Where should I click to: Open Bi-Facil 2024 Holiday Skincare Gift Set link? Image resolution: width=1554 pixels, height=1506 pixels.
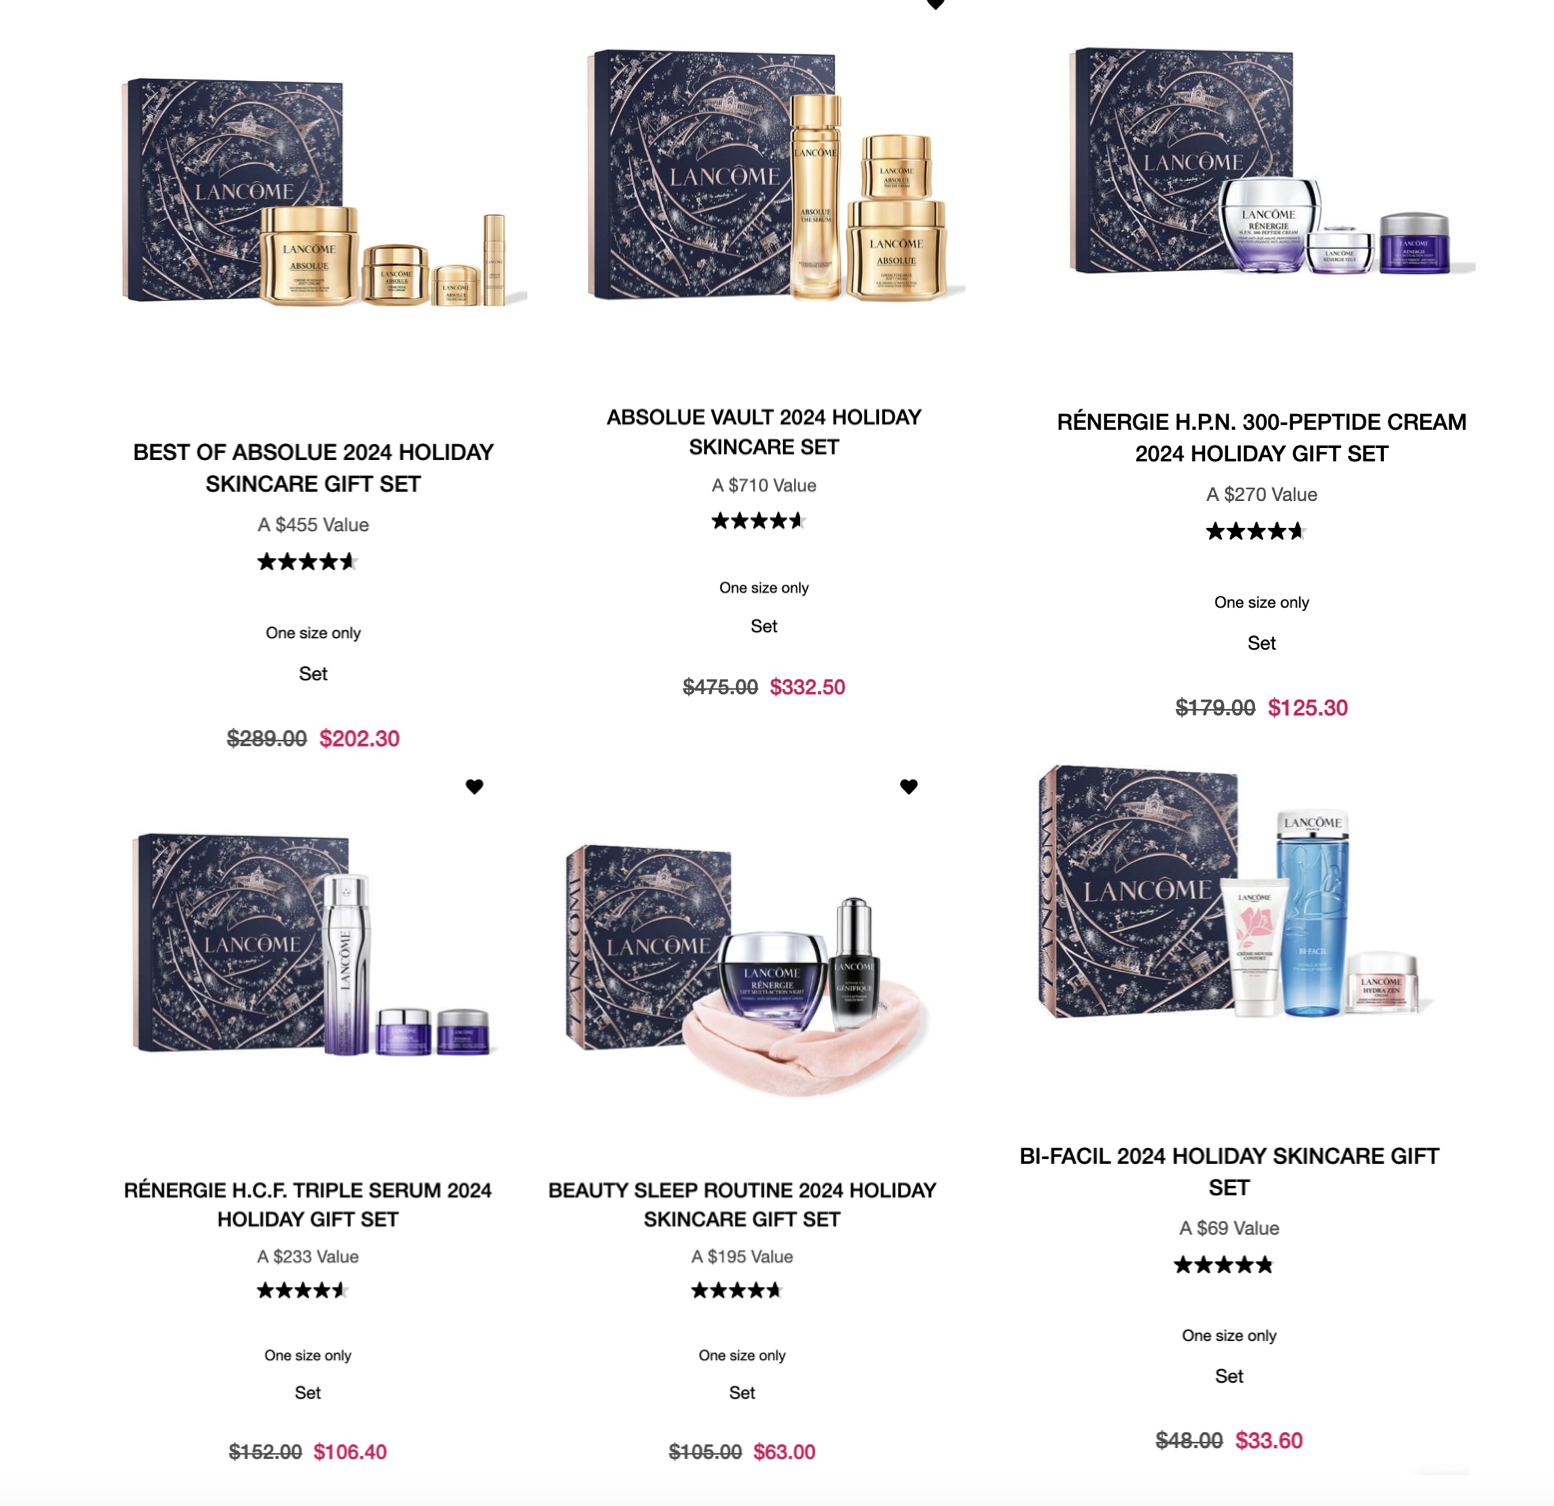1229,1172
